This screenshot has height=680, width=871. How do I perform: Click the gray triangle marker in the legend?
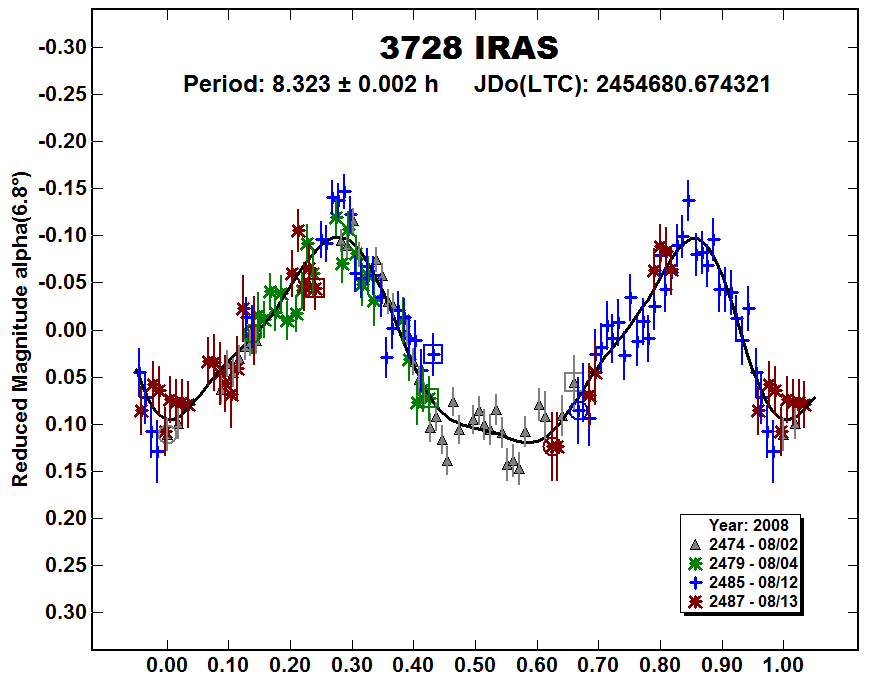tap(695, 545)
